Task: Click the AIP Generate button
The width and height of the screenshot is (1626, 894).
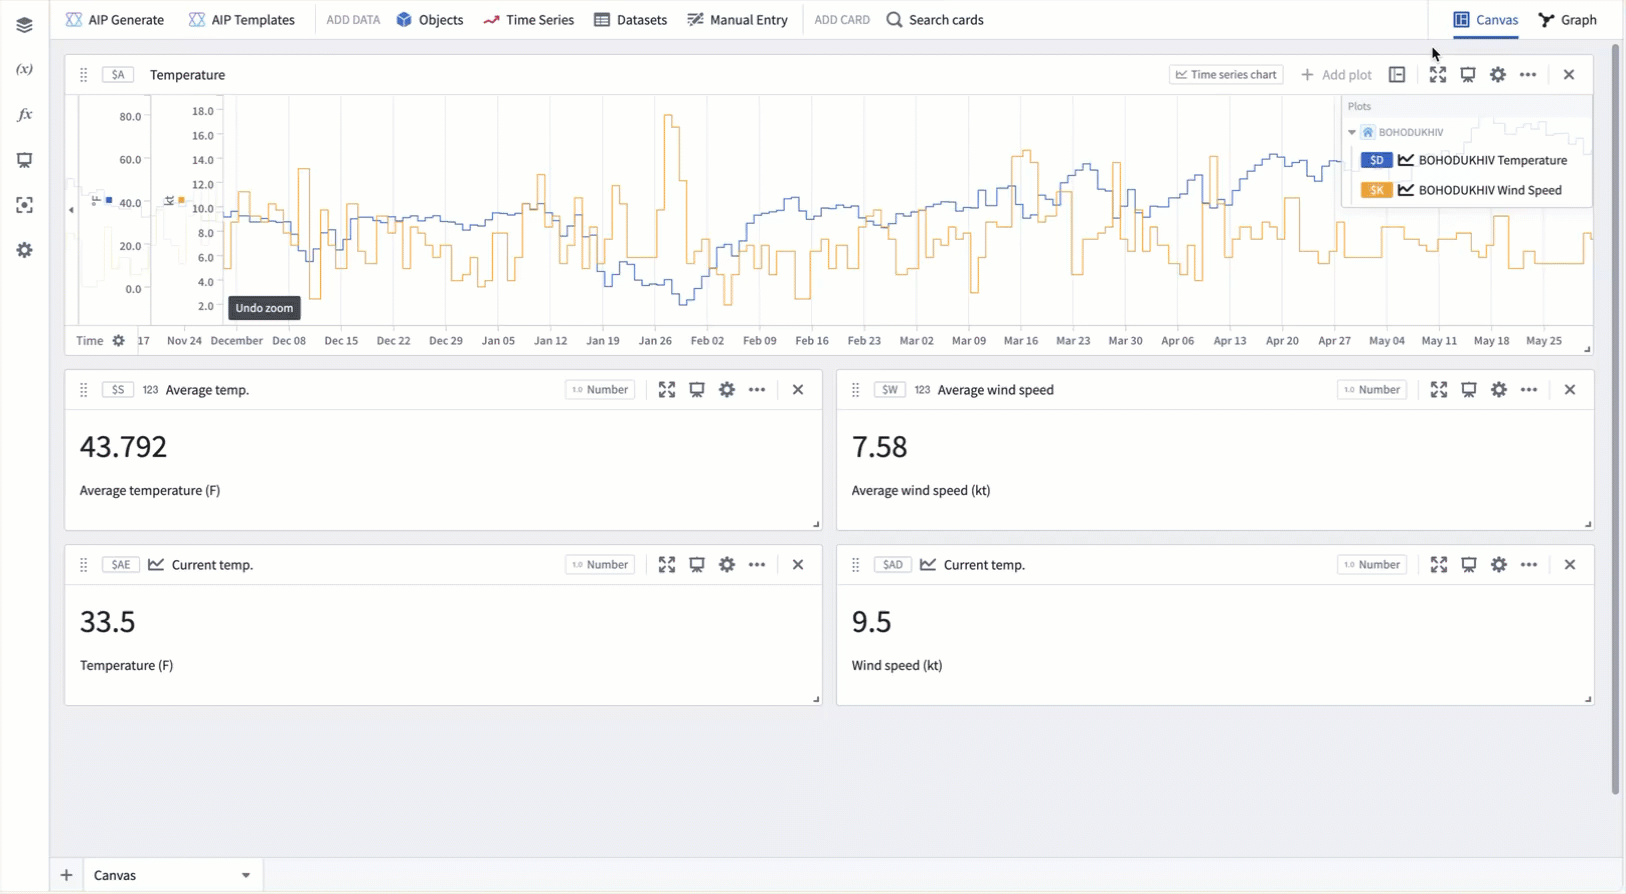Action: coord(115,20)
